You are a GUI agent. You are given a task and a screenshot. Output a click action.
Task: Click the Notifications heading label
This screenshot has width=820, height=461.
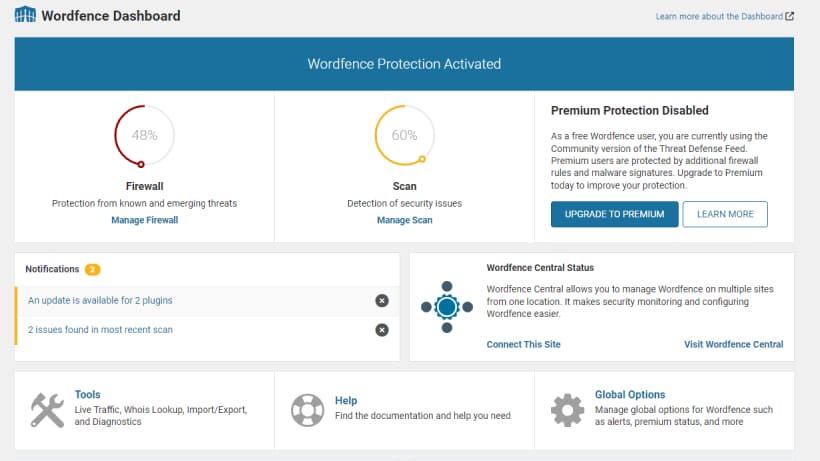[x=52, y=269]
